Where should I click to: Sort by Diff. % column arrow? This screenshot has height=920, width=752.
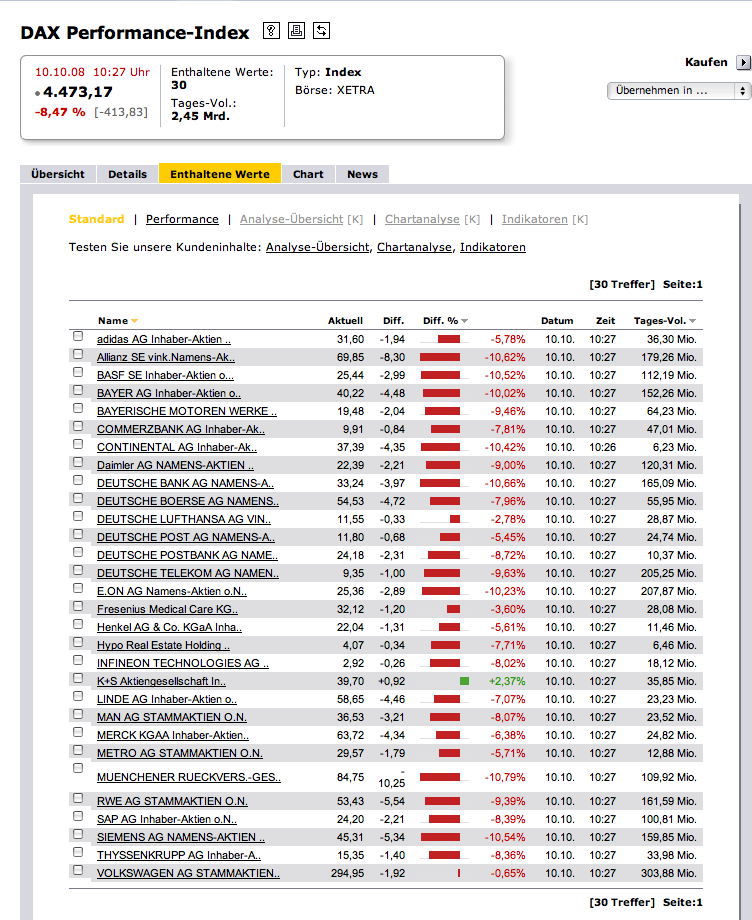pos(465,321)
